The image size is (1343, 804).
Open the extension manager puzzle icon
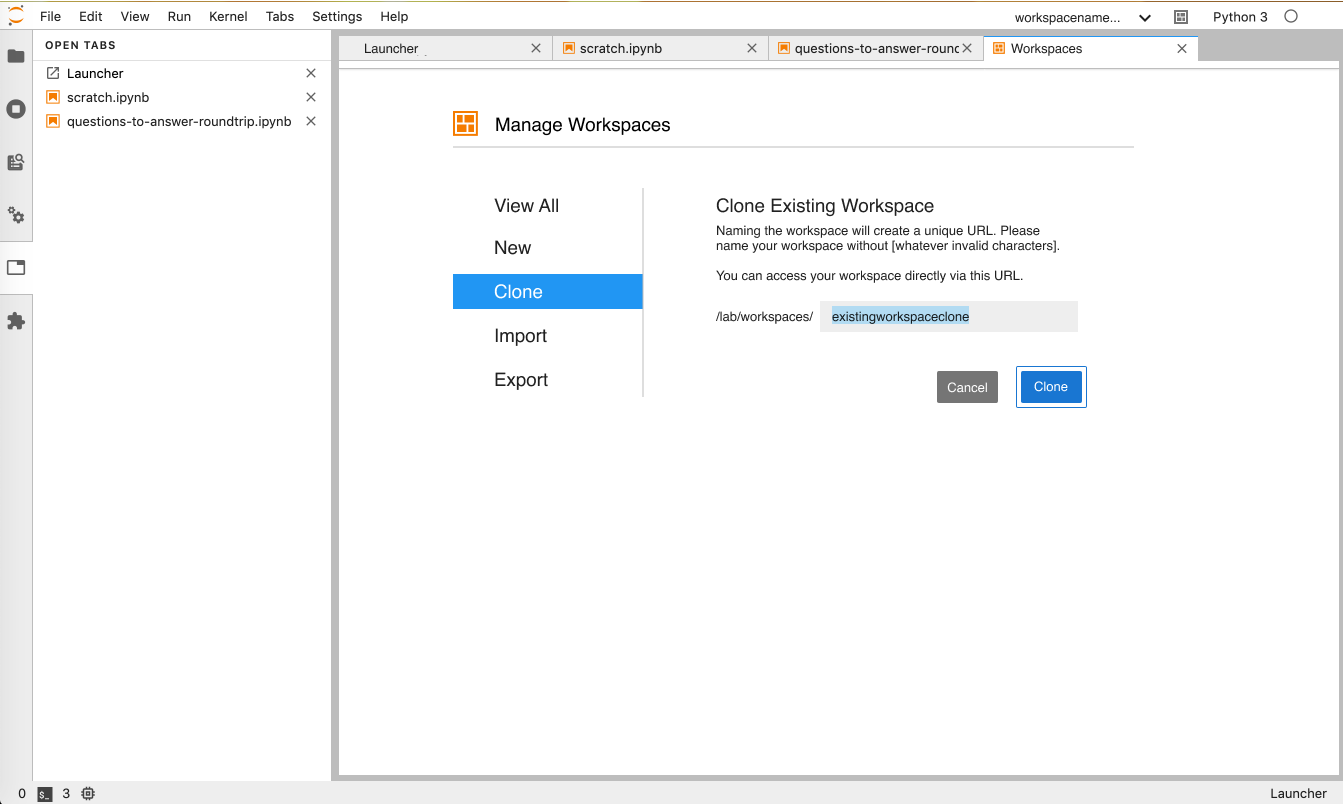click(16, 321)
